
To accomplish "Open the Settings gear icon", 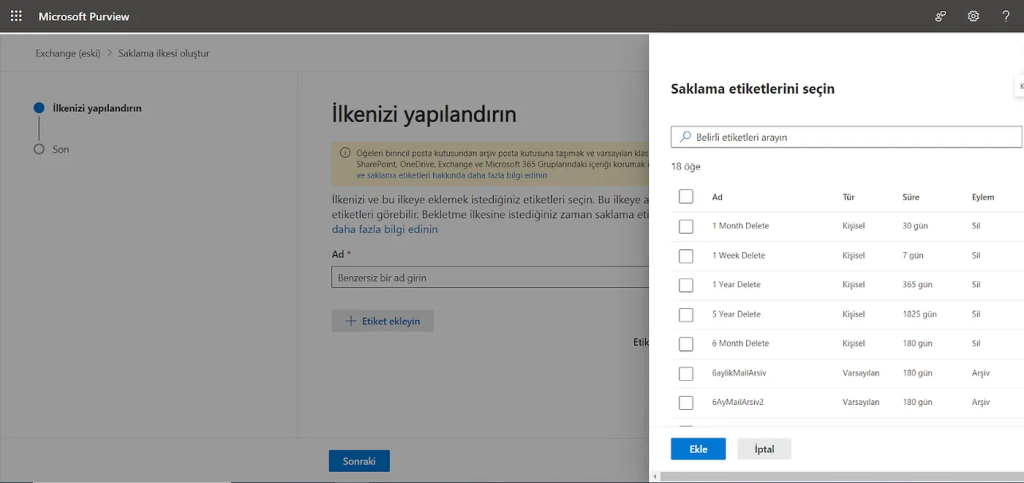I will (973, 17).
